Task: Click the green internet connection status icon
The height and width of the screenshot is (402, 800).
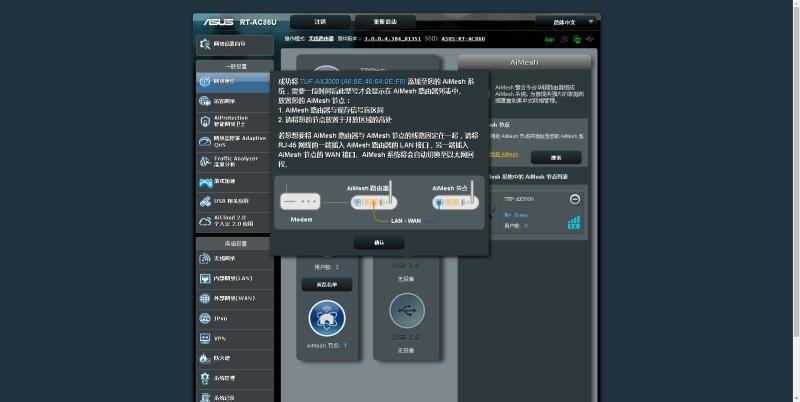Action: (x=577, y=39)
